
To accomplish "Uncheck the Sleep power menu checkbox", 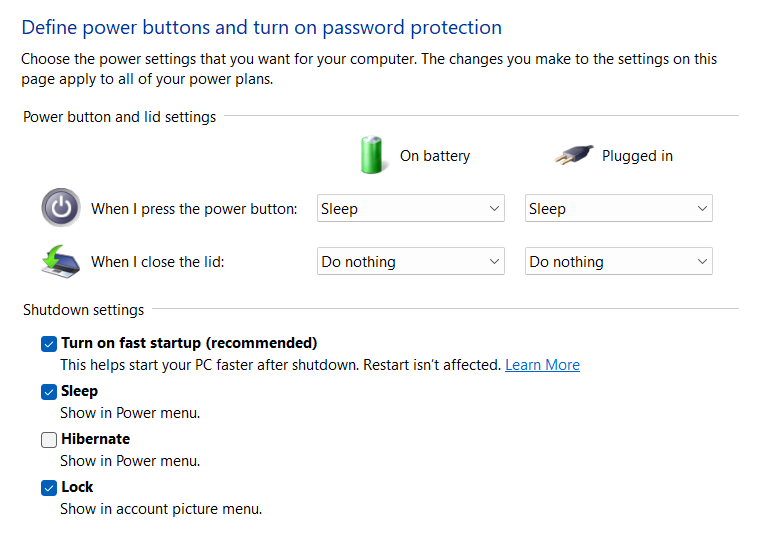I will pyautogui.click(x=49, y=391).
